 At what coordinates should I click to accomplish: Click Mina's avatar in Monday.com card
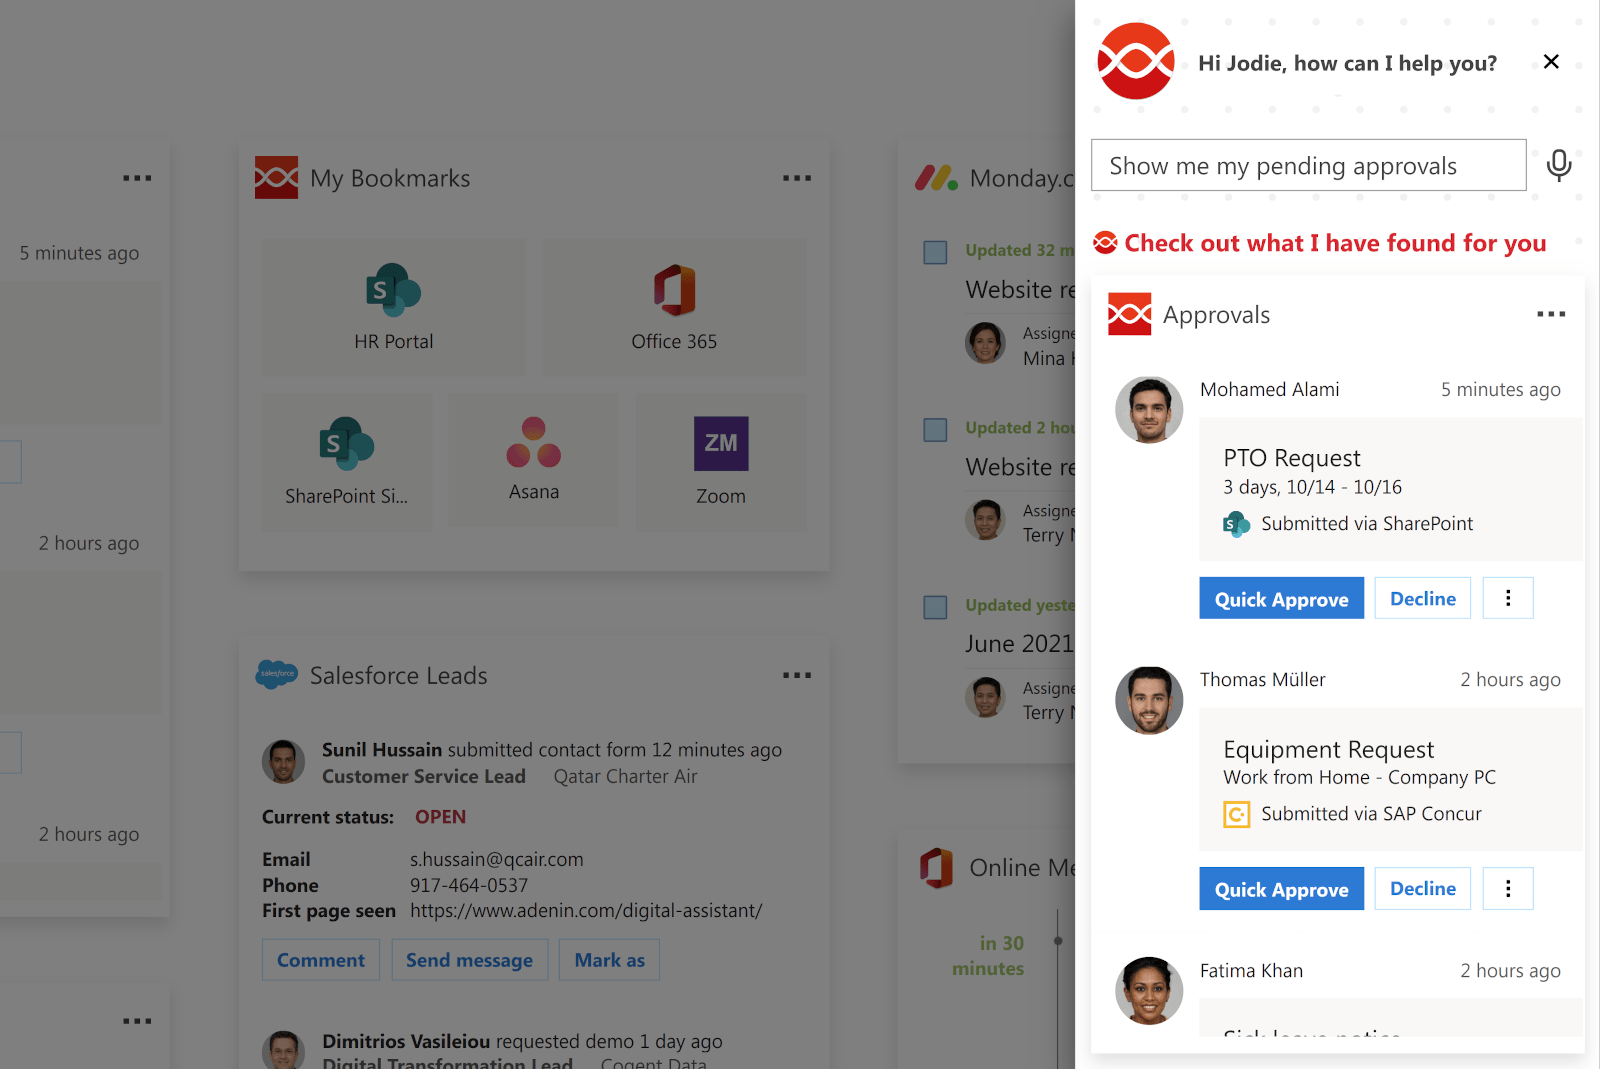[985, 343]
